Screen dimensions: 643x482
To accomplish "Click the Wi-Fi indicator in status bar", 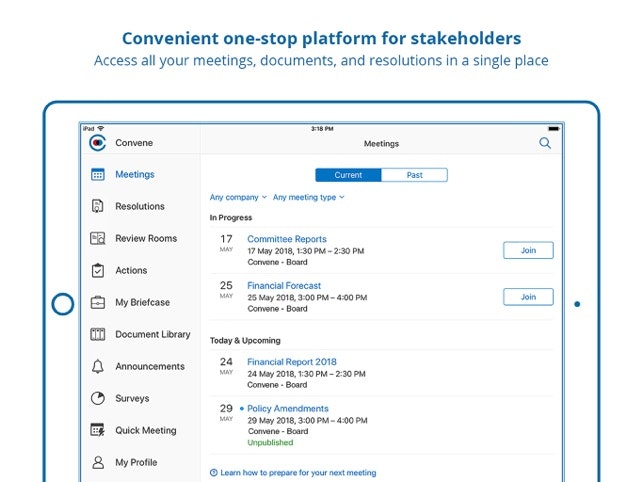I will 100,128.
